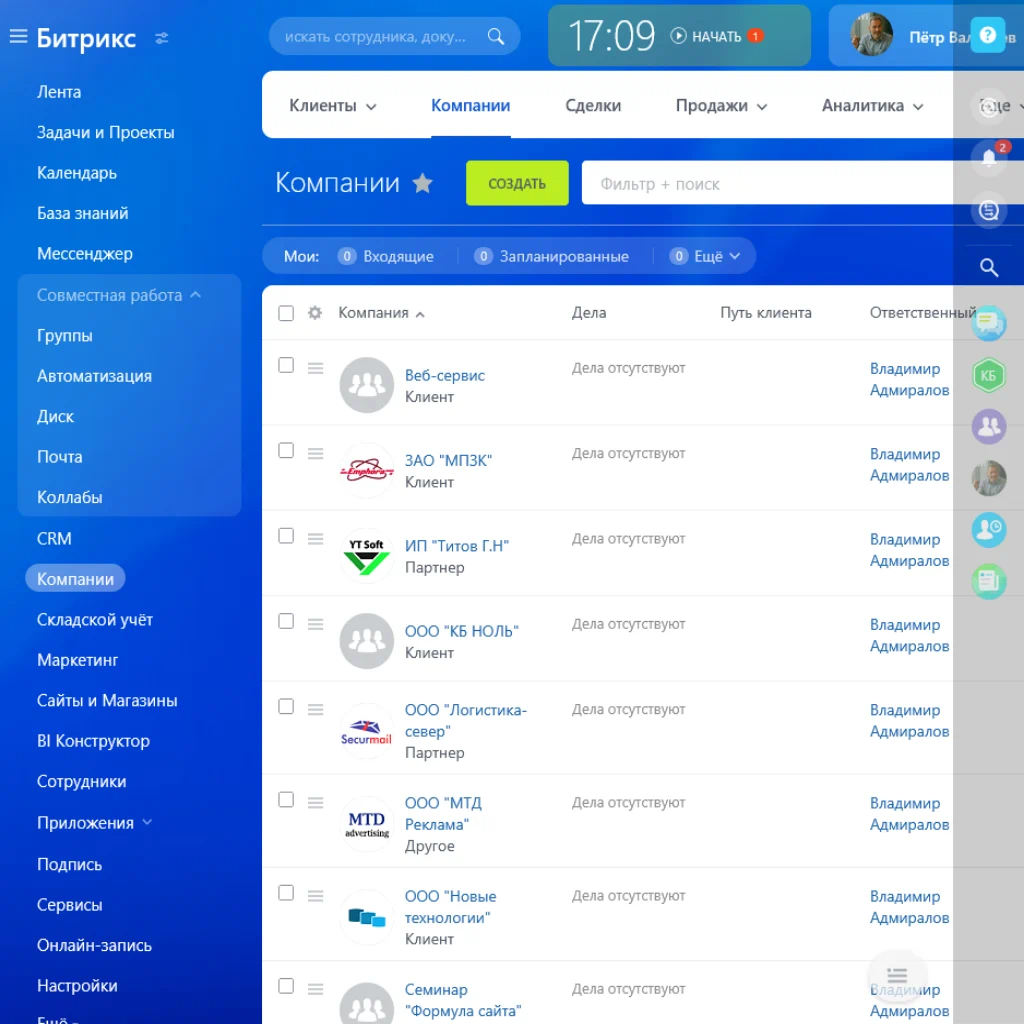1024x1024 pixels.
Task: Switch to the Сделки tab
Action: [x=593, y=104]
